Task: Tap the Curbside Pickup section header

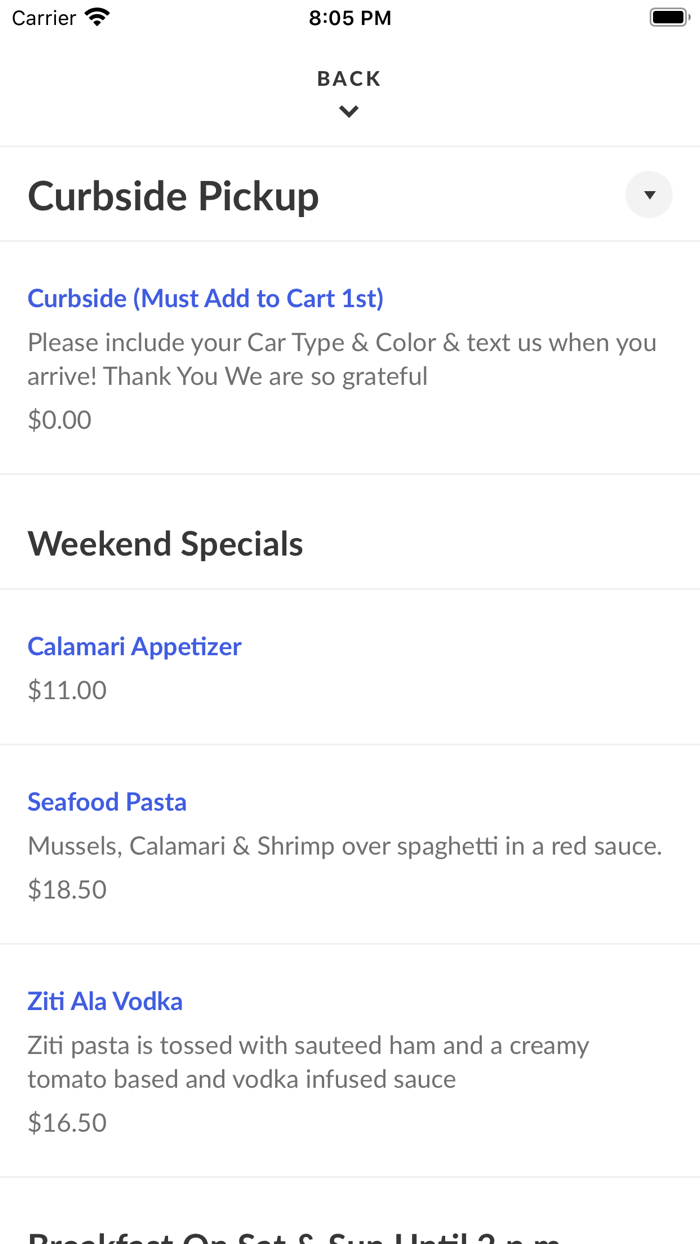Action: pyautogui.click(x=173, y=196)
